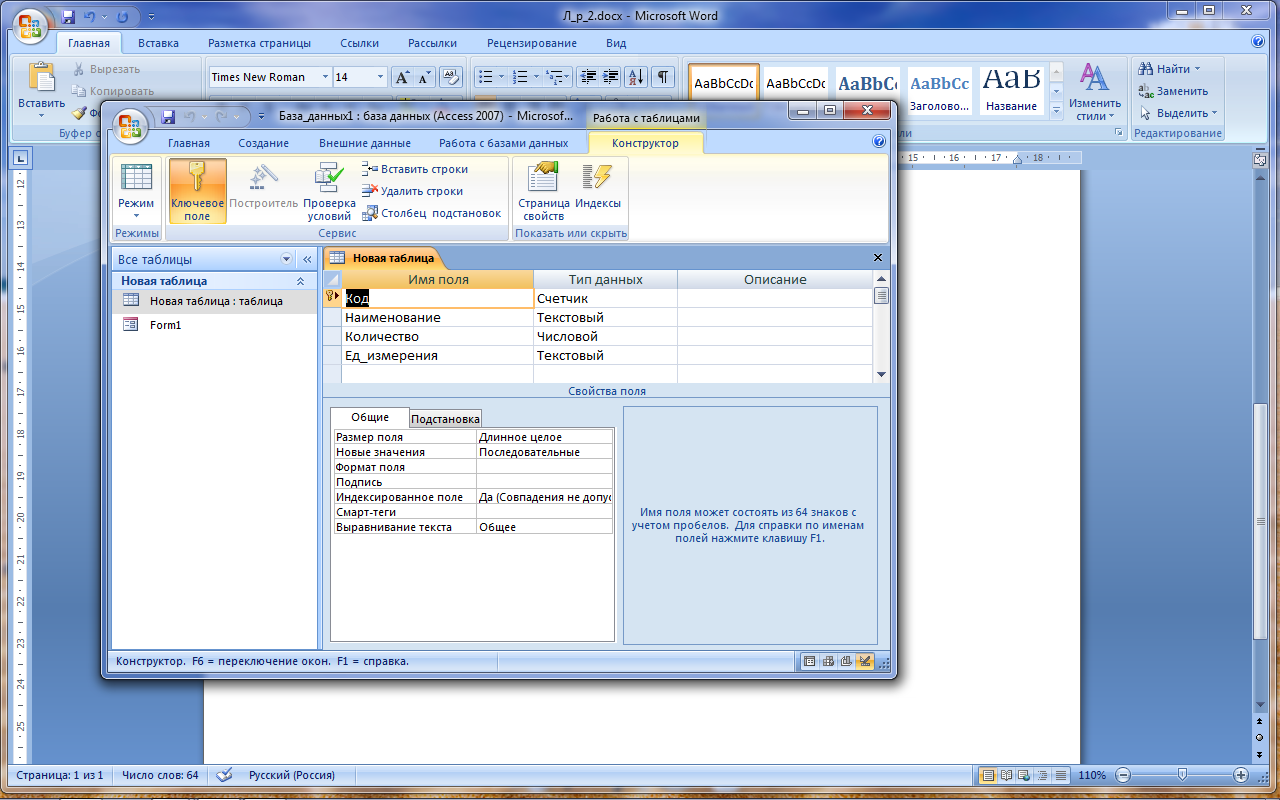Screen dimensions: 1280x800
Task: Open Word Вставка ribbon tab
Action: click(159, 43)
